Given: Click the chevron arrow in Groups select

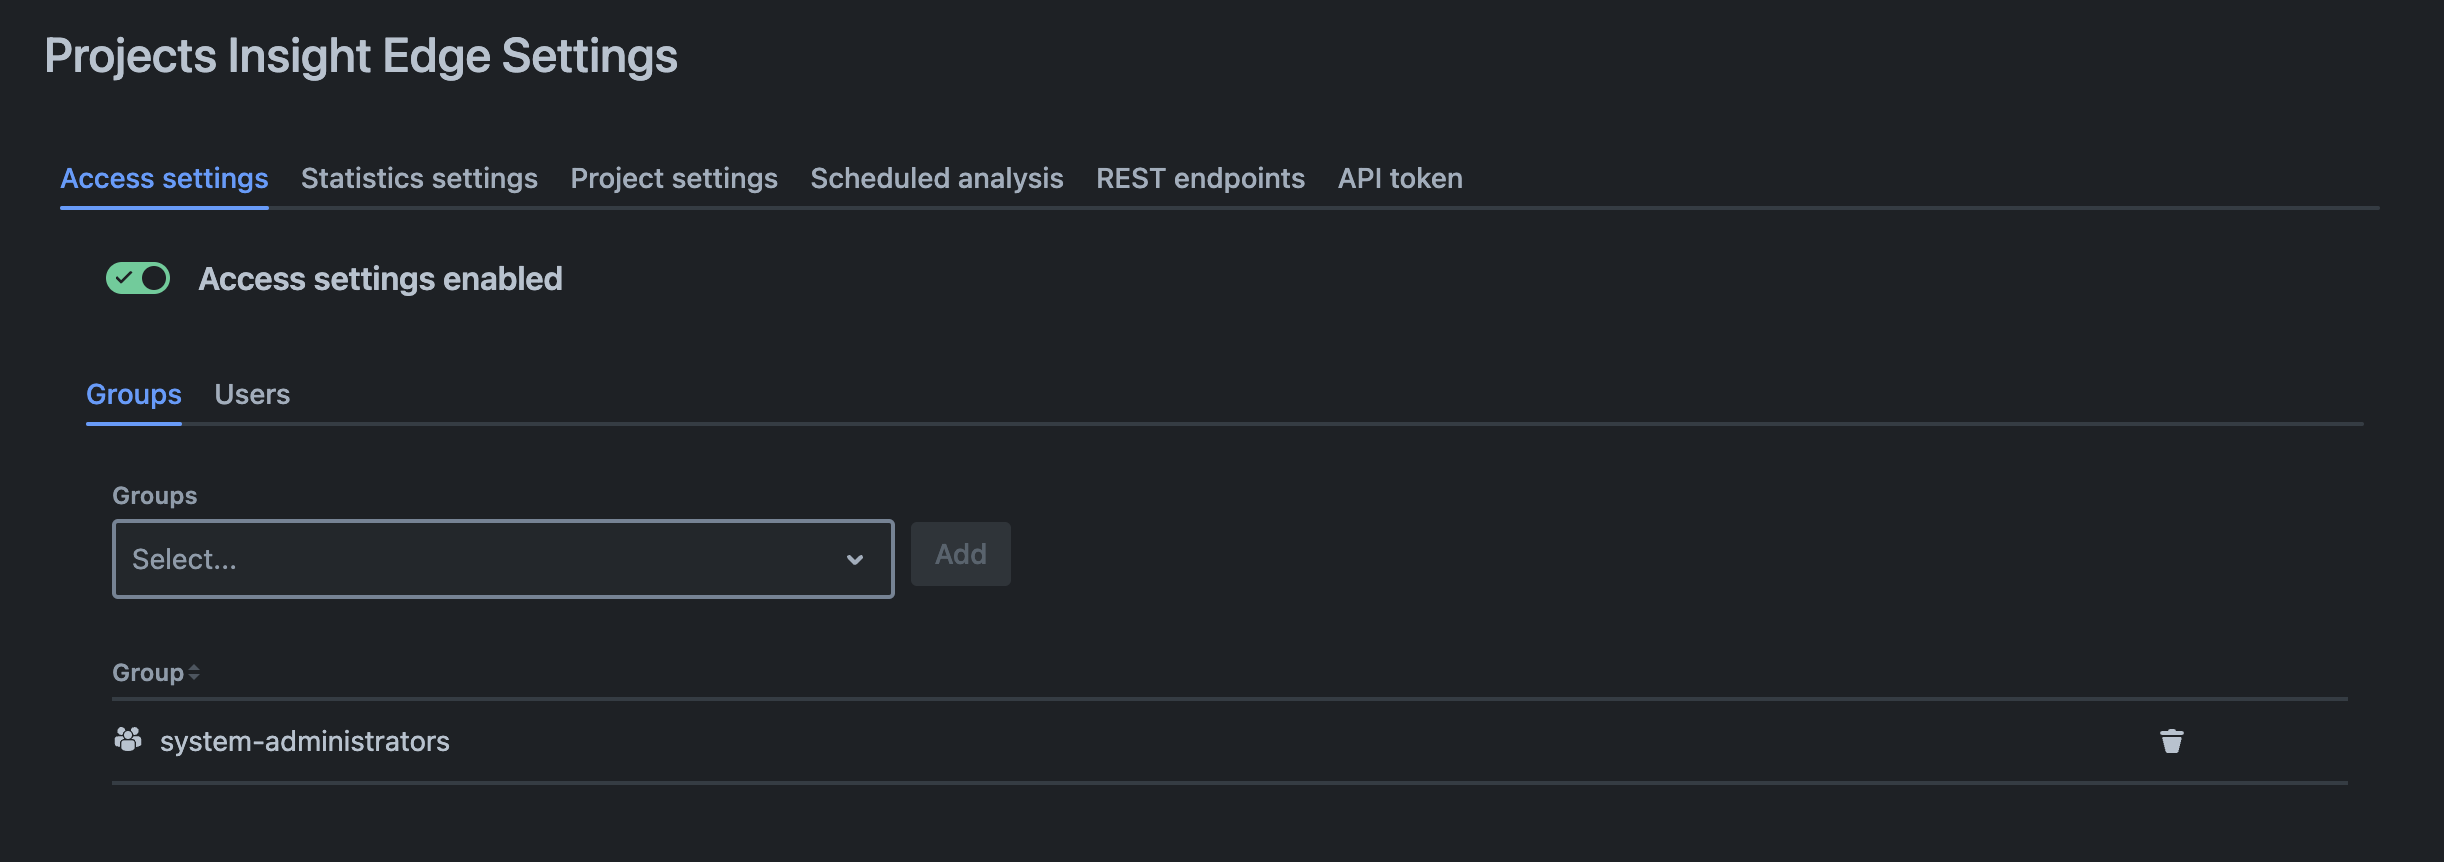Looking at the screenshot, I should [x=855, y=560].
